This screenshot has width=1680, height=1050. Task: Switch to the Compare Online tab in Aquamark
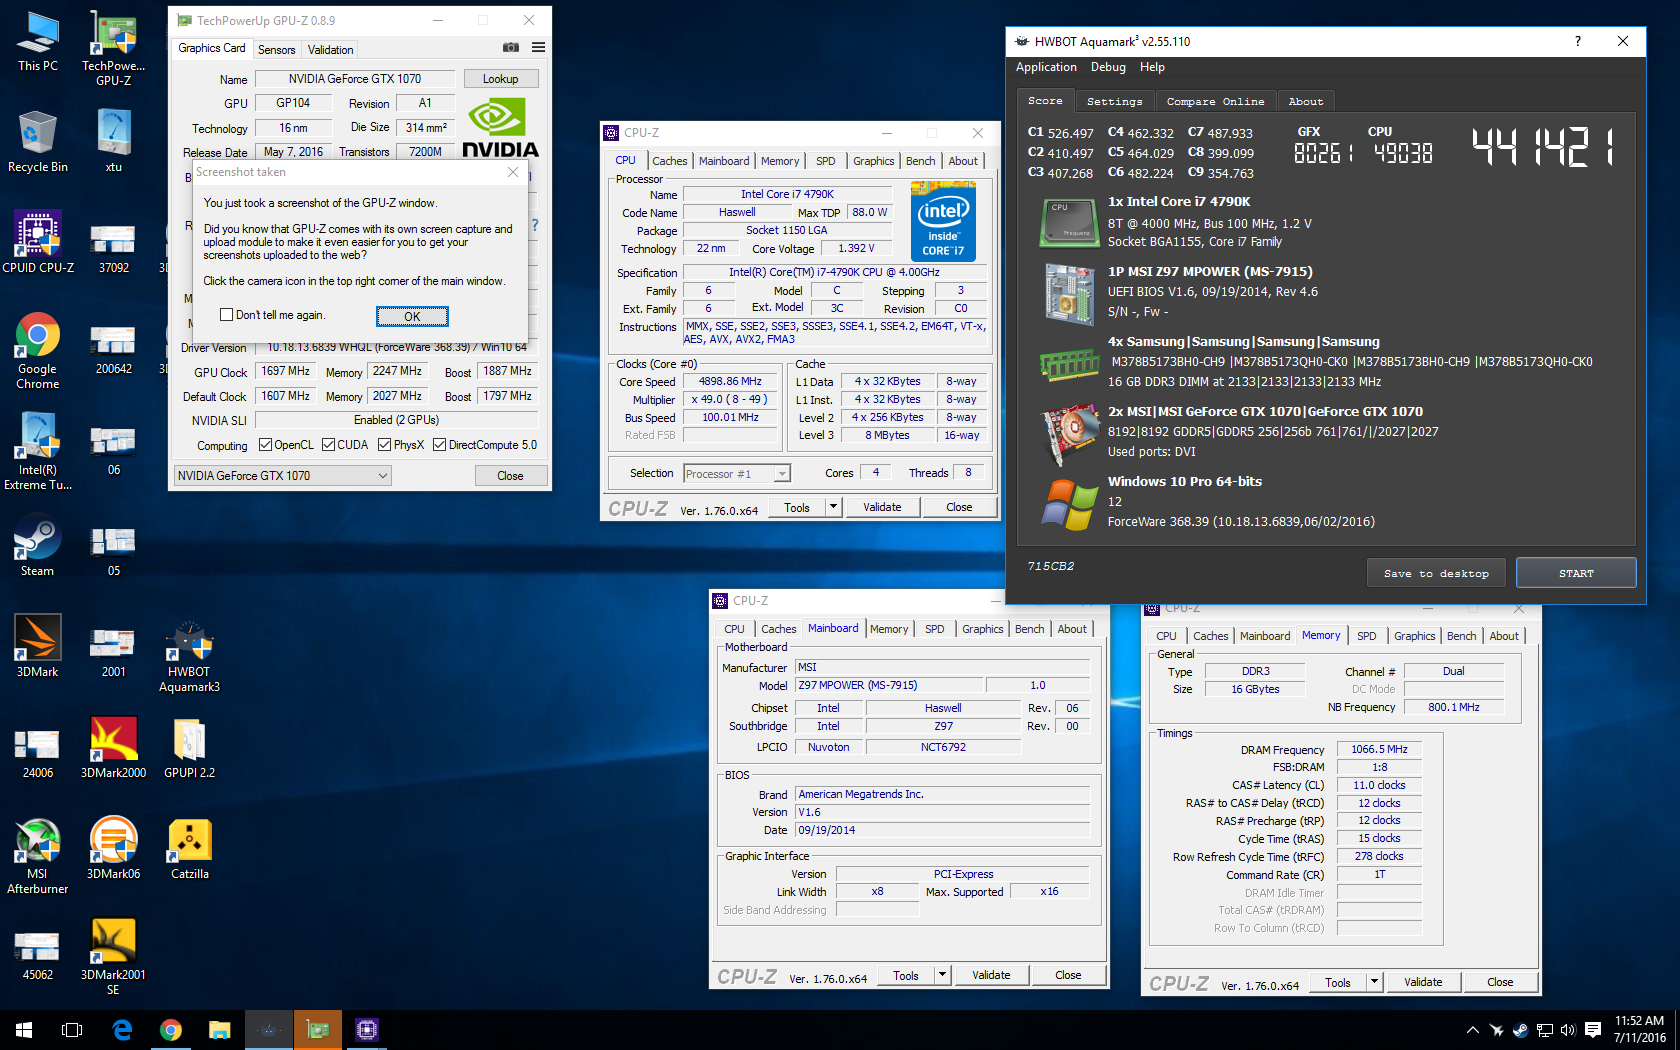1215,101
